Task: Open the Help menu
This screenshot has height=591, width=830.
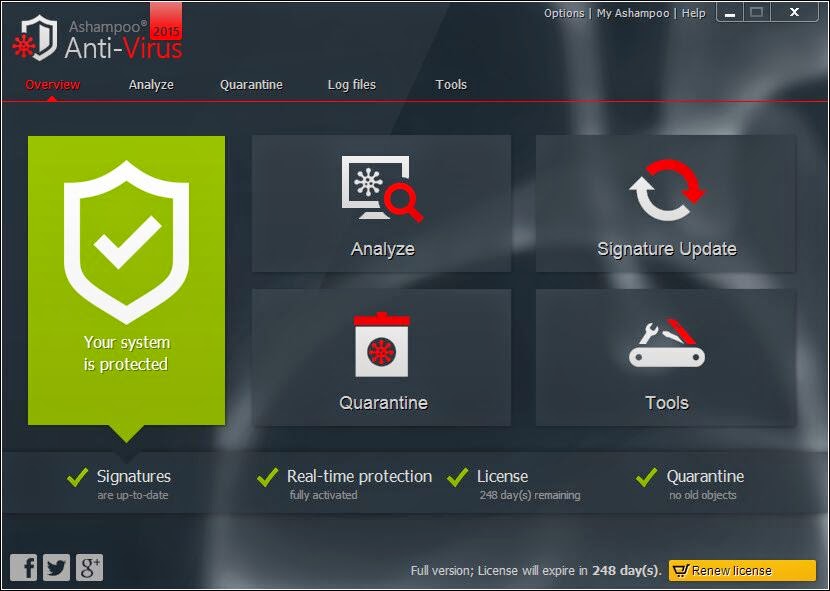Action: pos(693,13)
